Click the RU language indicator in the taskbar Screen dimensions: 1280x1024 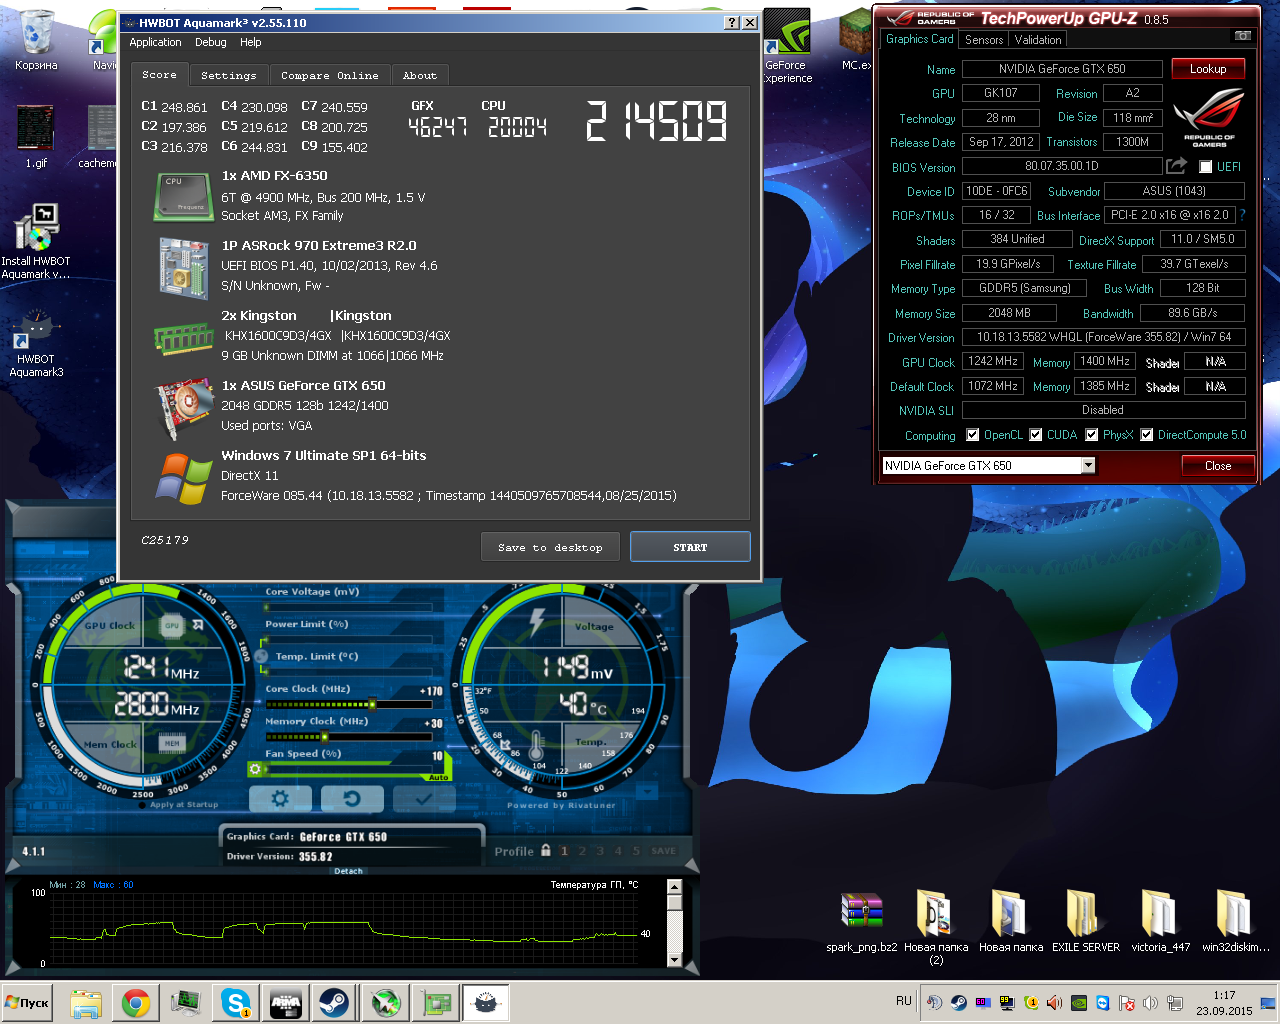(904, 1001)
